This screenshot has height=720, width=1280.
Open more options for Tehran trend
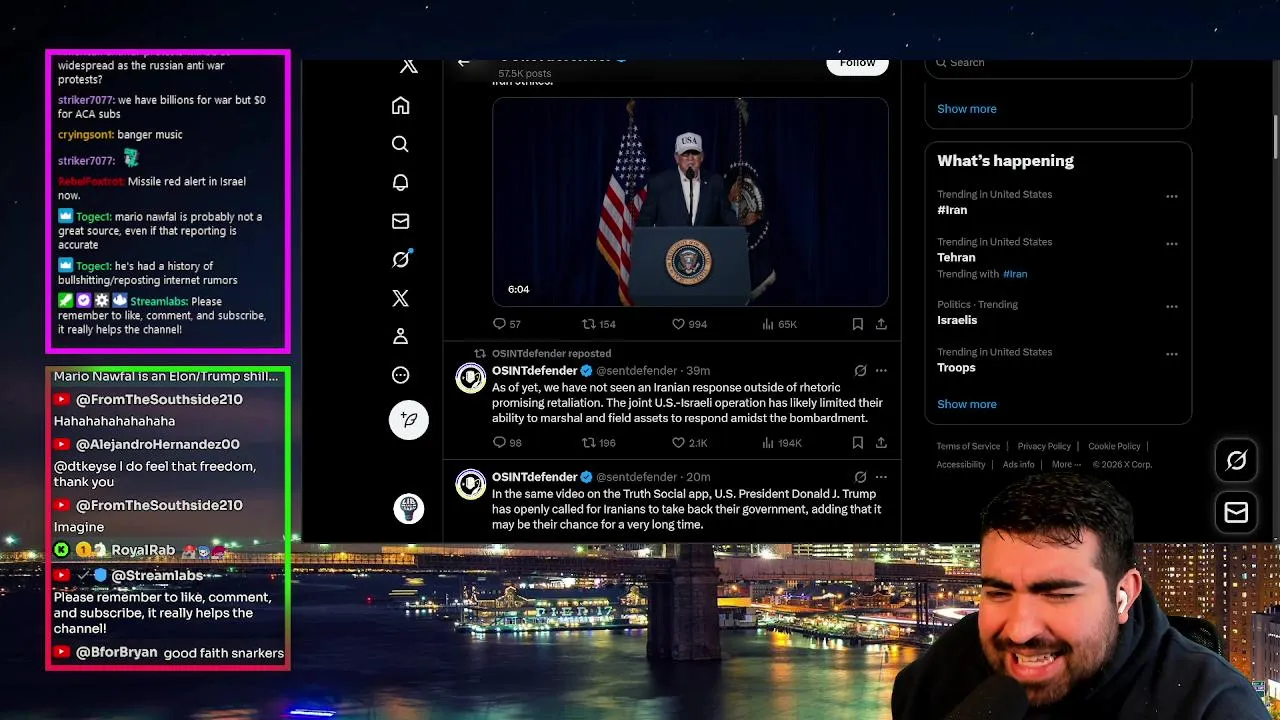coord(1172,243)
